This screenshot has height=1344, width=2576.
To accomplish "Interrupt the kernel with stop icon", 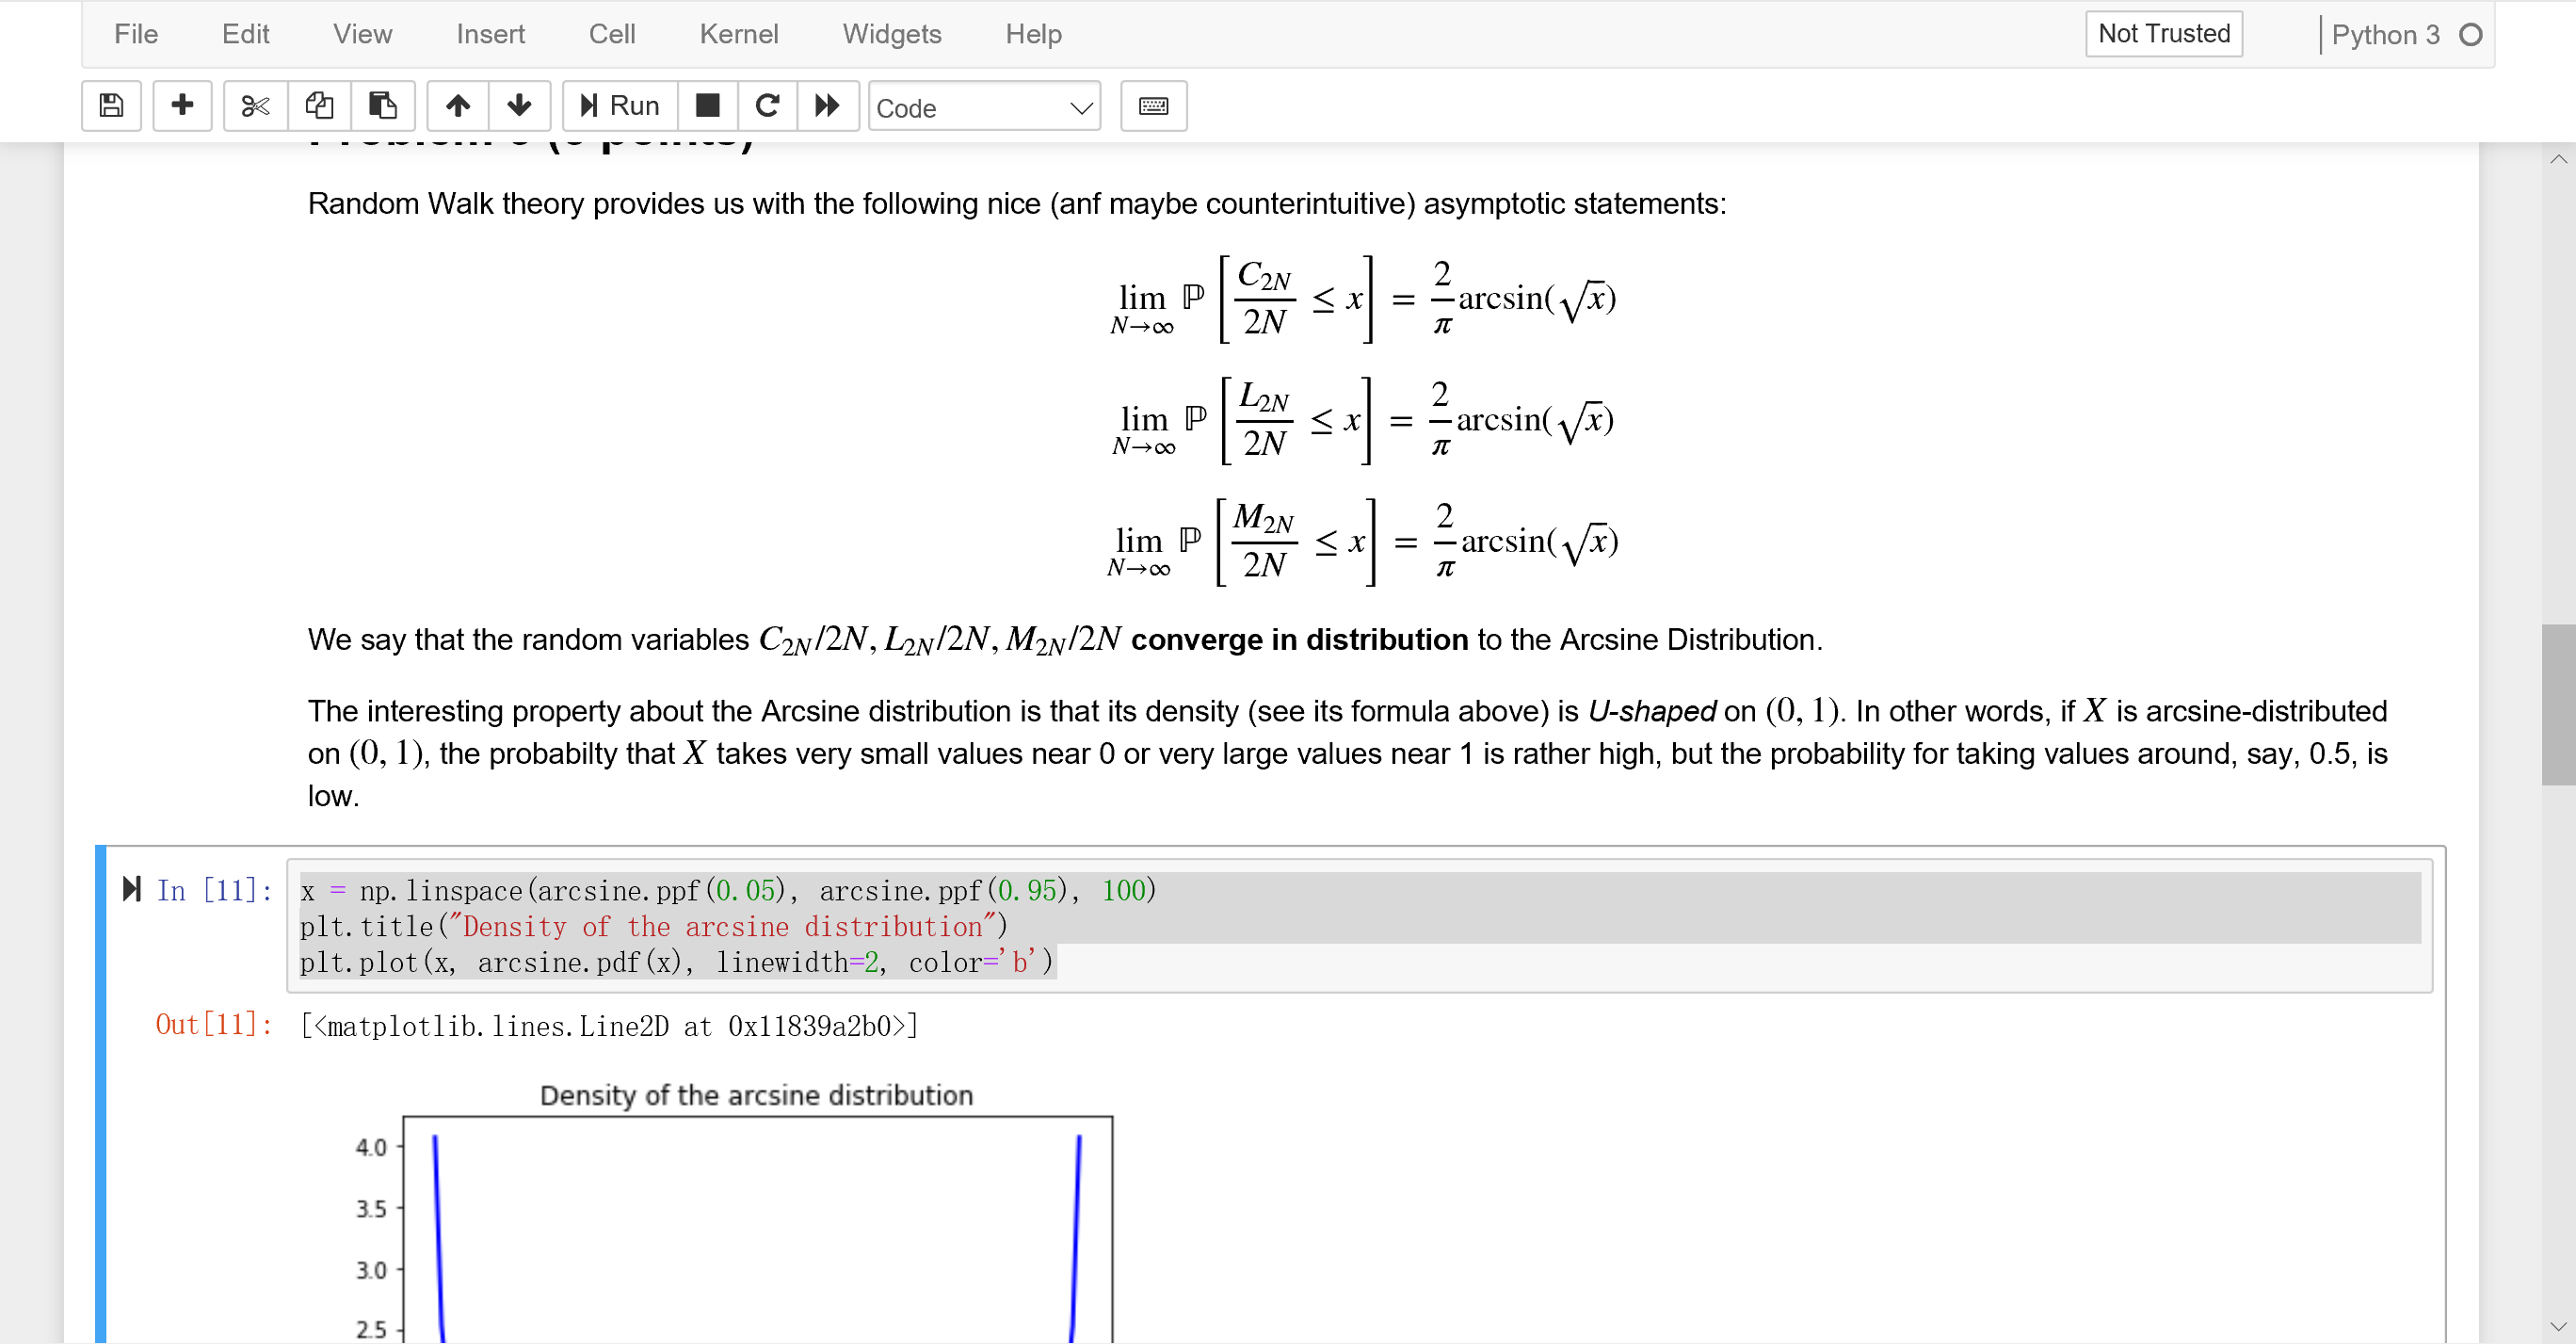I will click(708, 106).
